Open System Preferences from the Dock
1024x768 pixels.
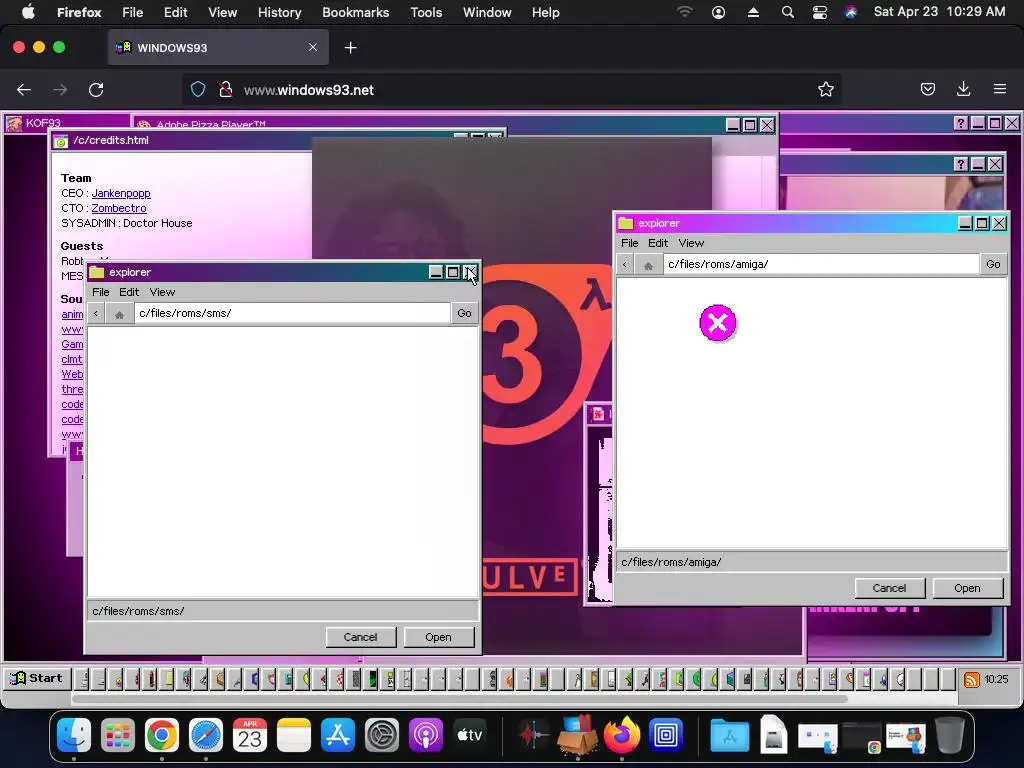pos(381,736)
